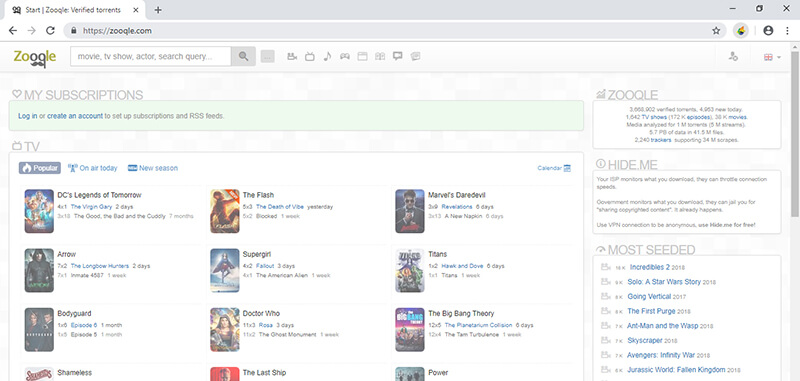The width and height of the screenshot is (800, 381).
Task: Open The Planetarium Collision episode link
Action: pos(478,325)
